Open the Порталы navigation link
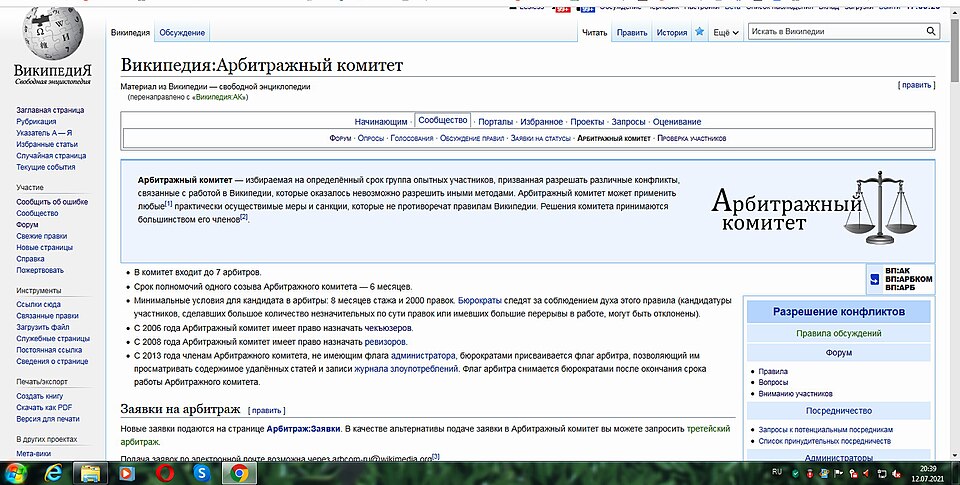 (495, 122)
